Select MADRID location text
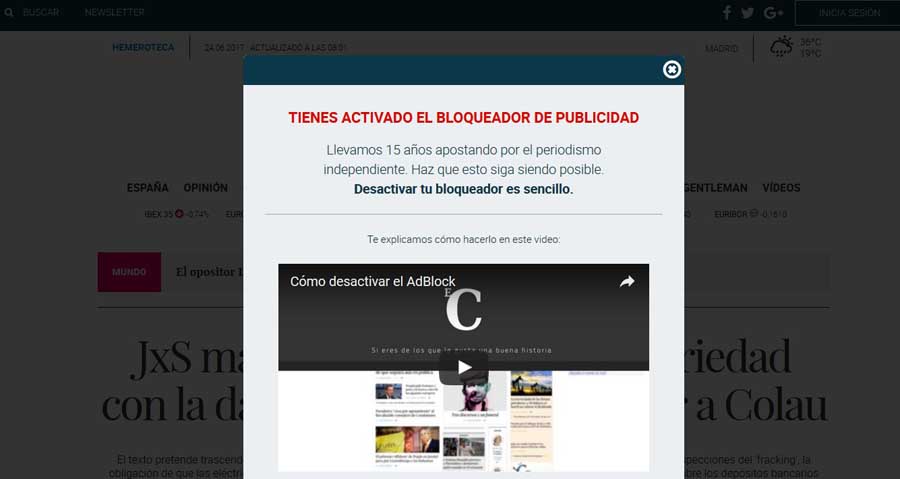Viewport: 900px width, 479px height. (x=721, y=49)
